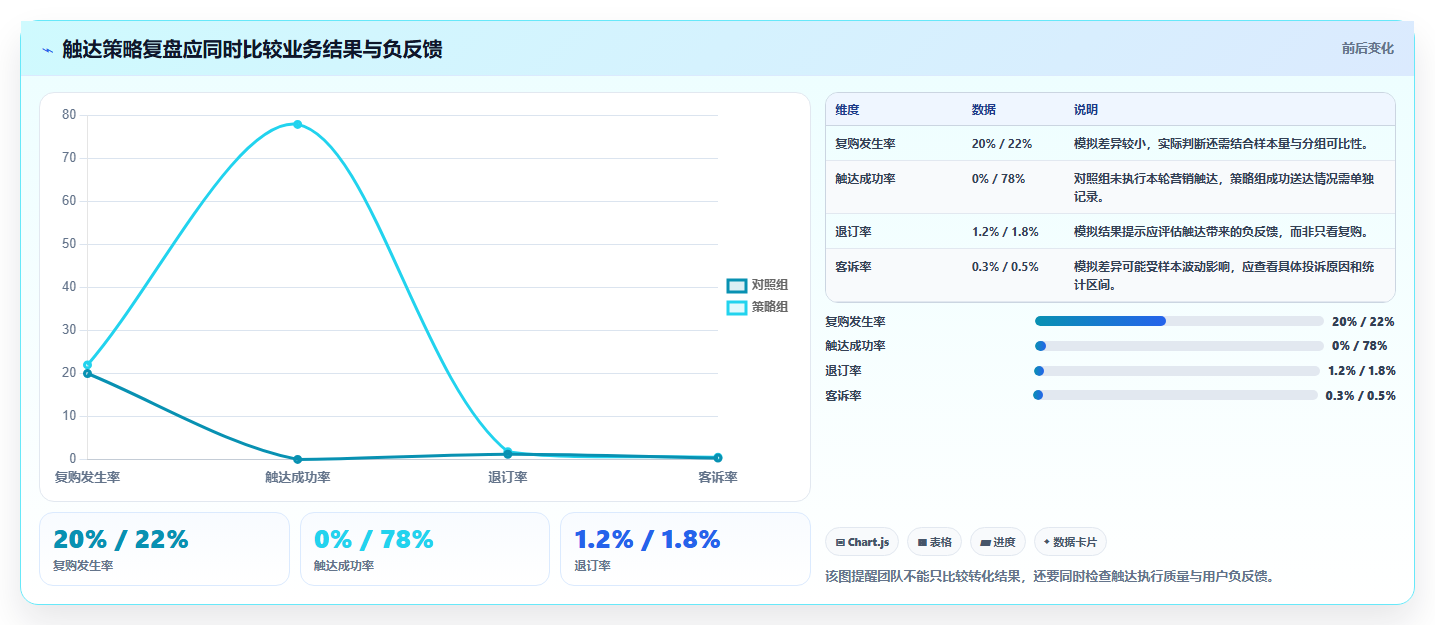Click the 1.2% / 1.8% table cell
Screen dimensions: 1435x625
coord(1005,232)
